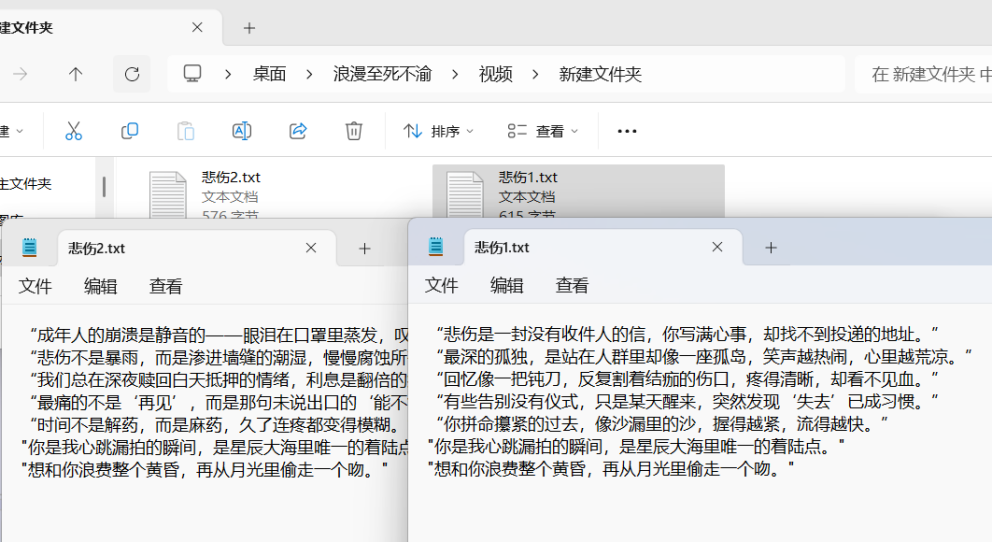Click line starting “成年人的崩溃是静音的

pos(219,335)
